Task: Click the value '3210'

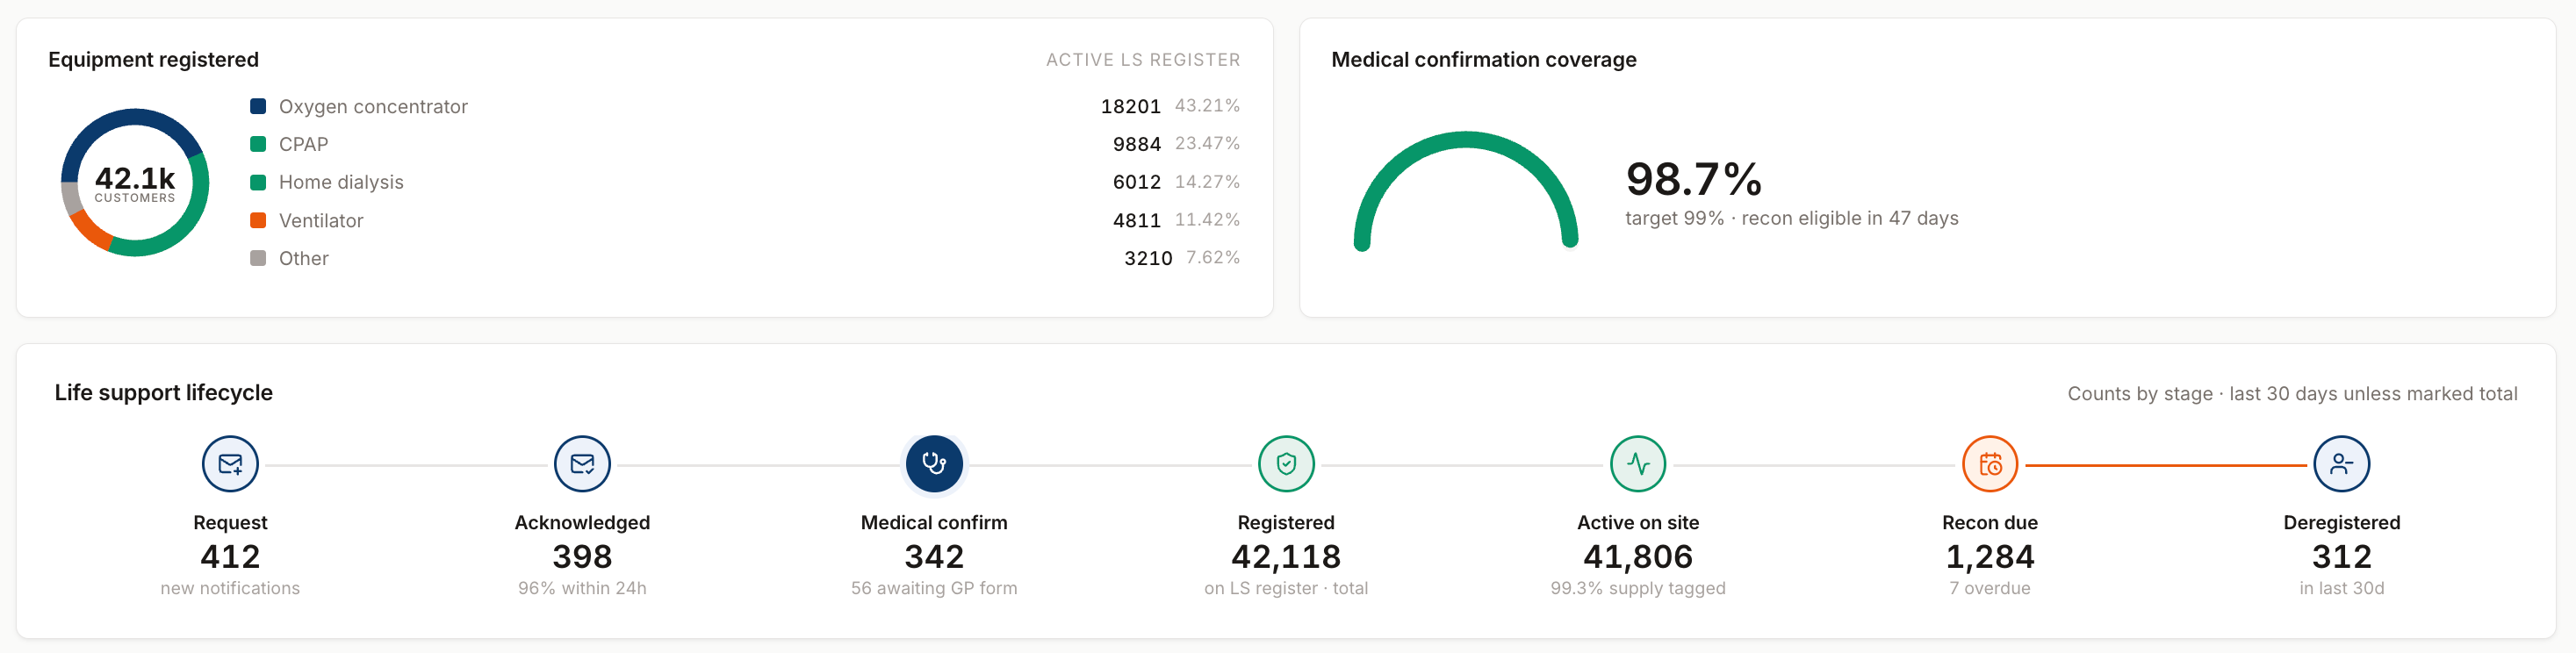Action: tap(1148, 259)
